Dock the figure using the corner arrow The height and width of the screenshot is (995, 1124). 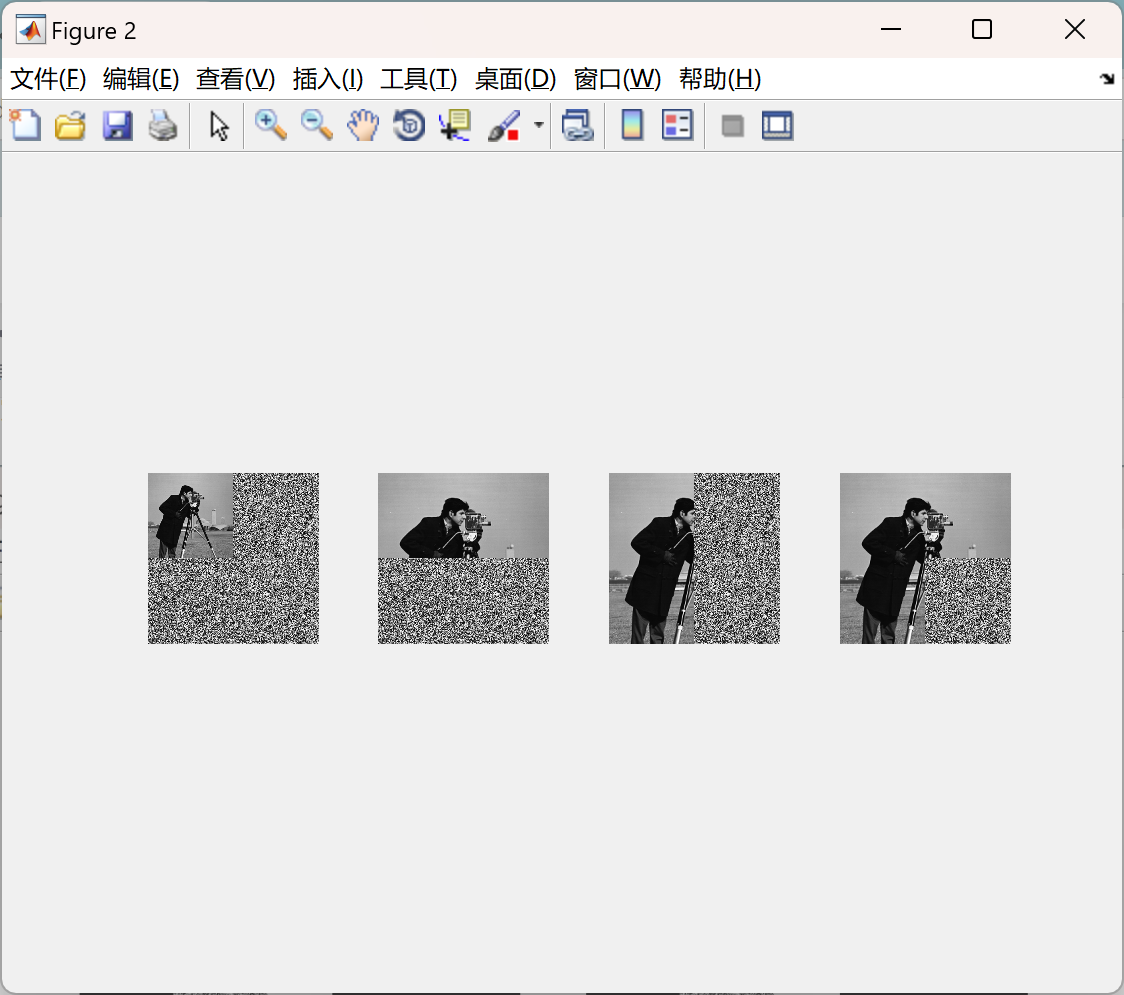(x=1108, y=79)
